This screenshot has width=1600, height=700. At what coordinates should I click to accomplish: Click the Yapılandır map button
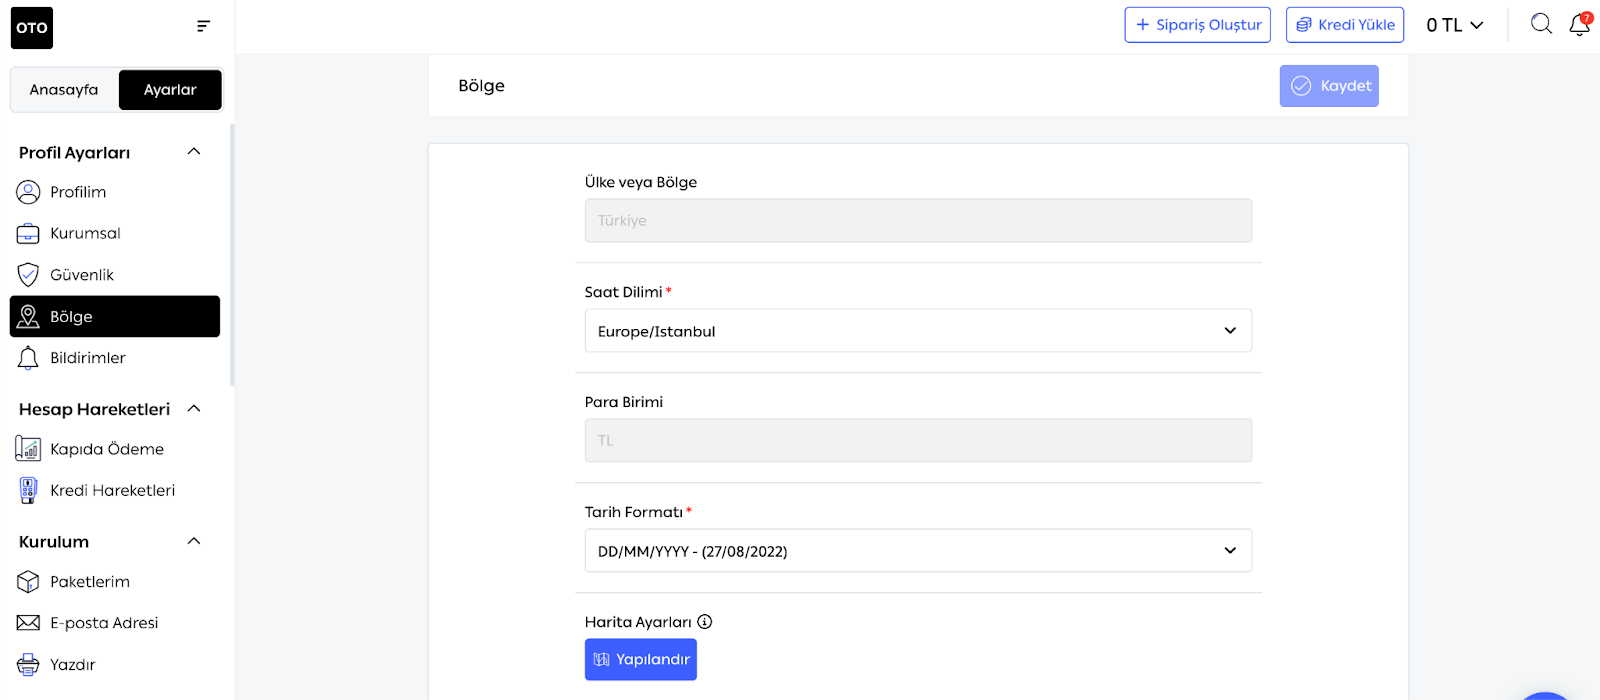click(641, 660)
